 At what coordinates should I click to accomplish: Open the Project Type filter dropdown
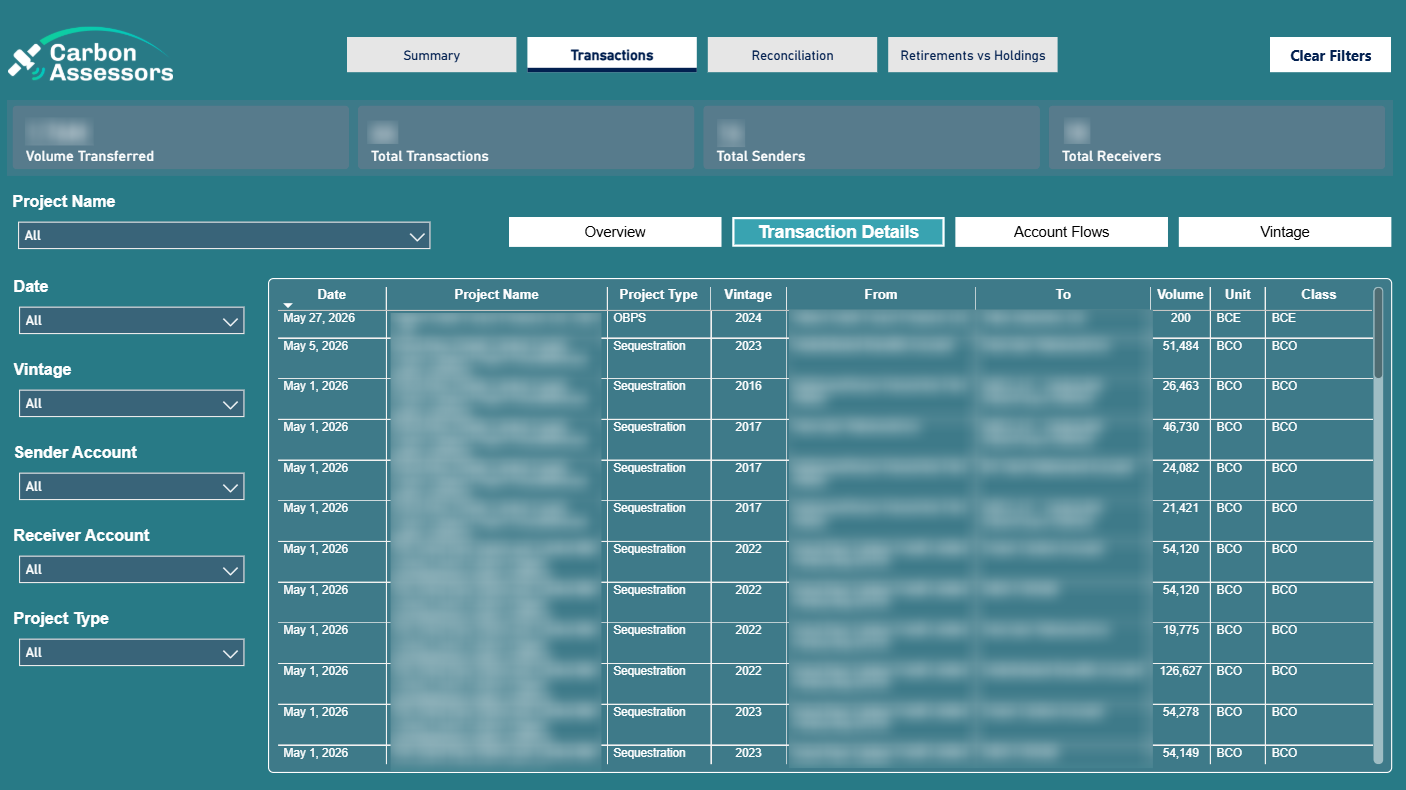[x=132, y=653]
